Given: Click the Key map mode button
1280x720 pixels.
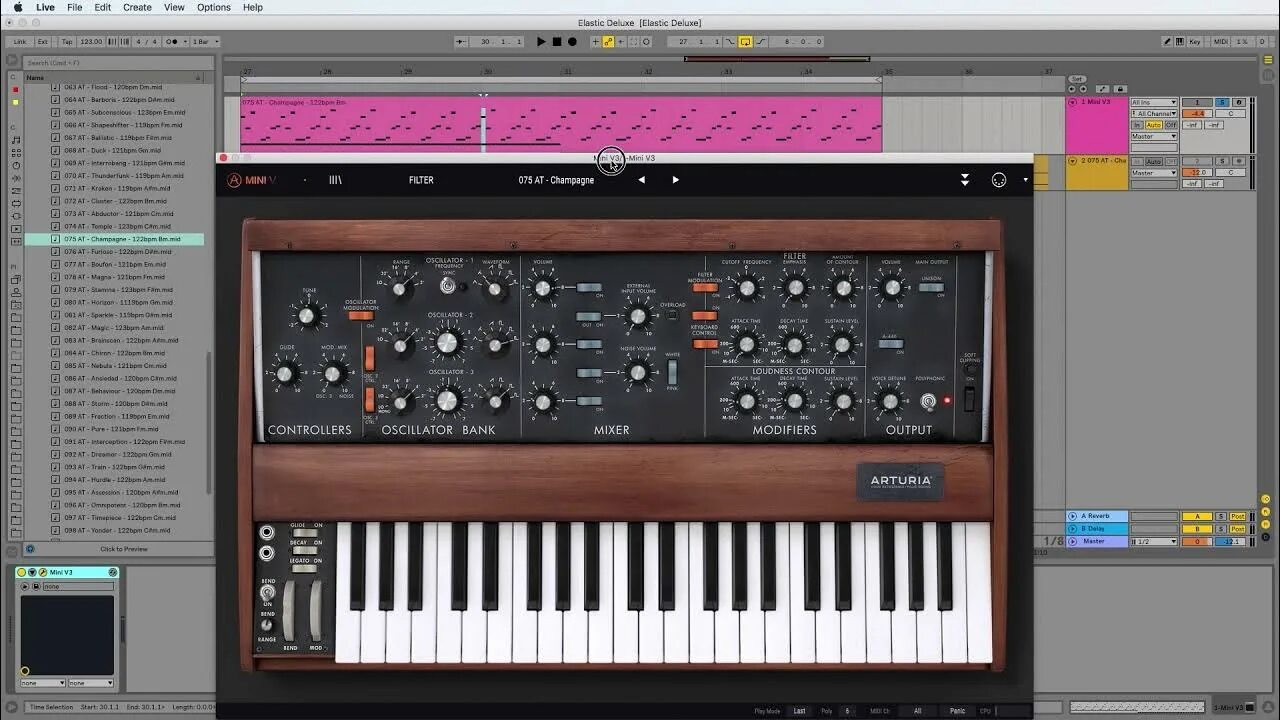Looking at the screenshot, I should click(1195, 42).
